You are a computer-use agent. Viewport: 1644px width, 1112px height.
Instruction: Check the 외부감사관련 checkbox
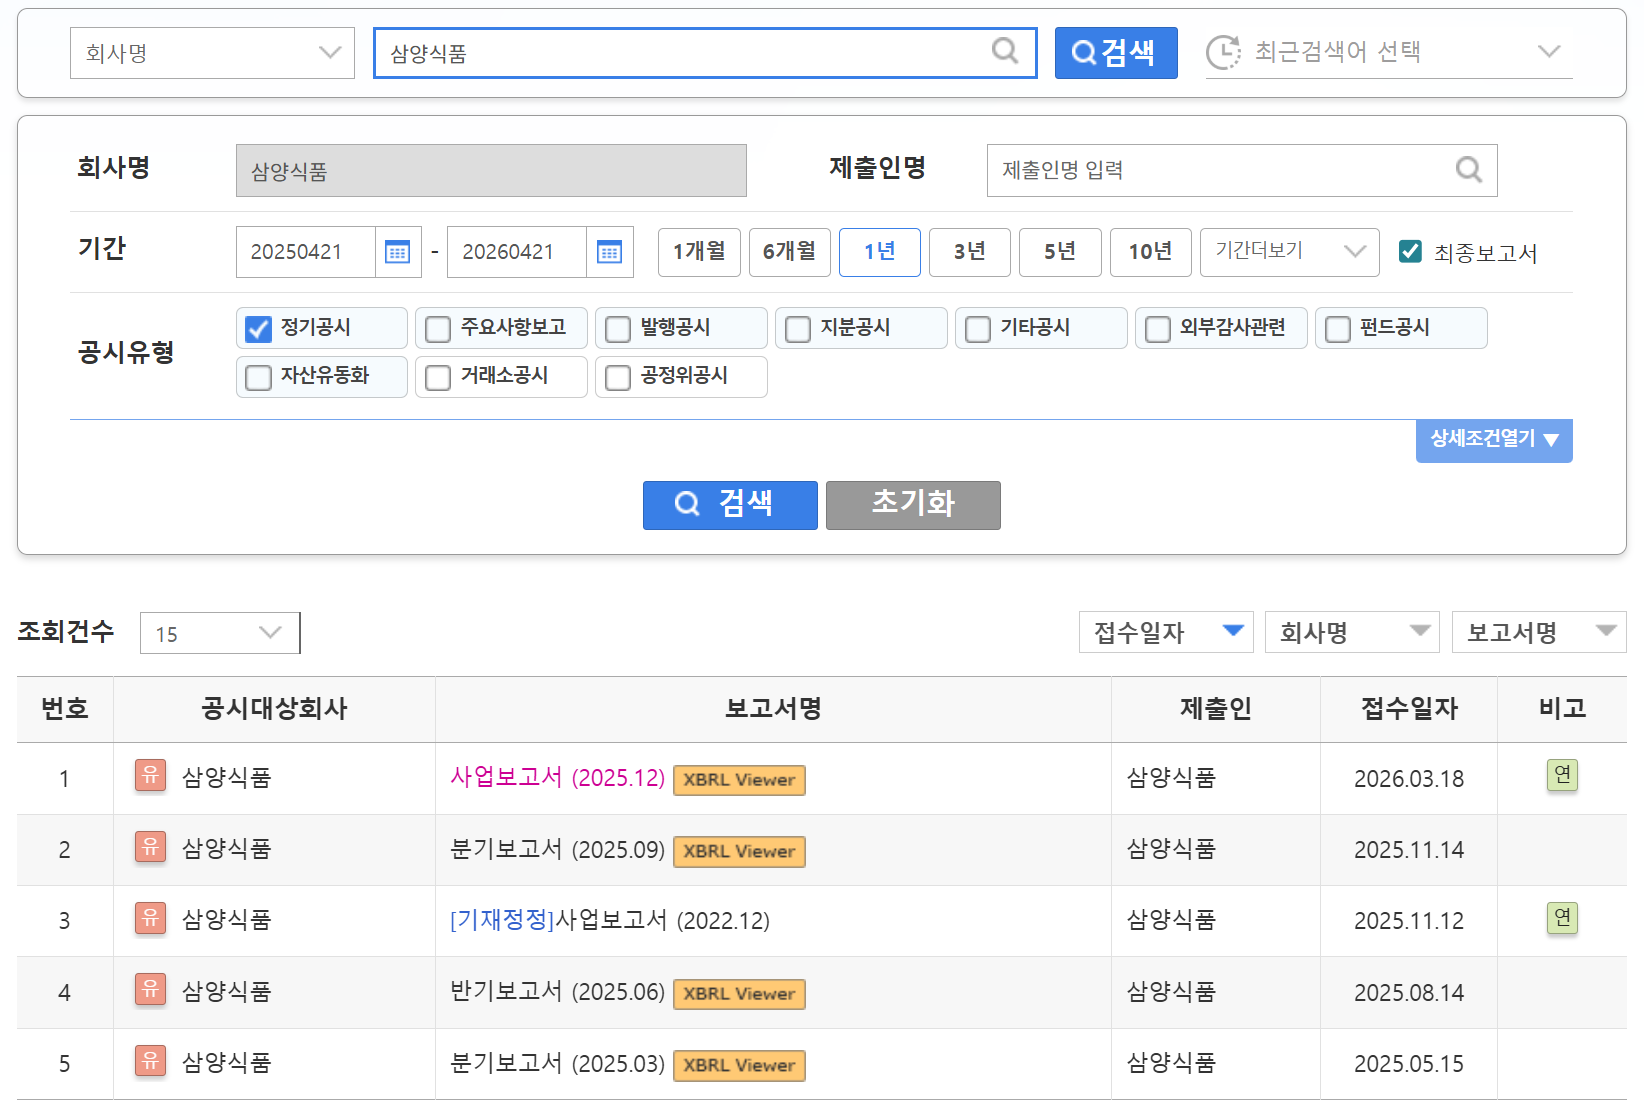(x=1158, y=329)
